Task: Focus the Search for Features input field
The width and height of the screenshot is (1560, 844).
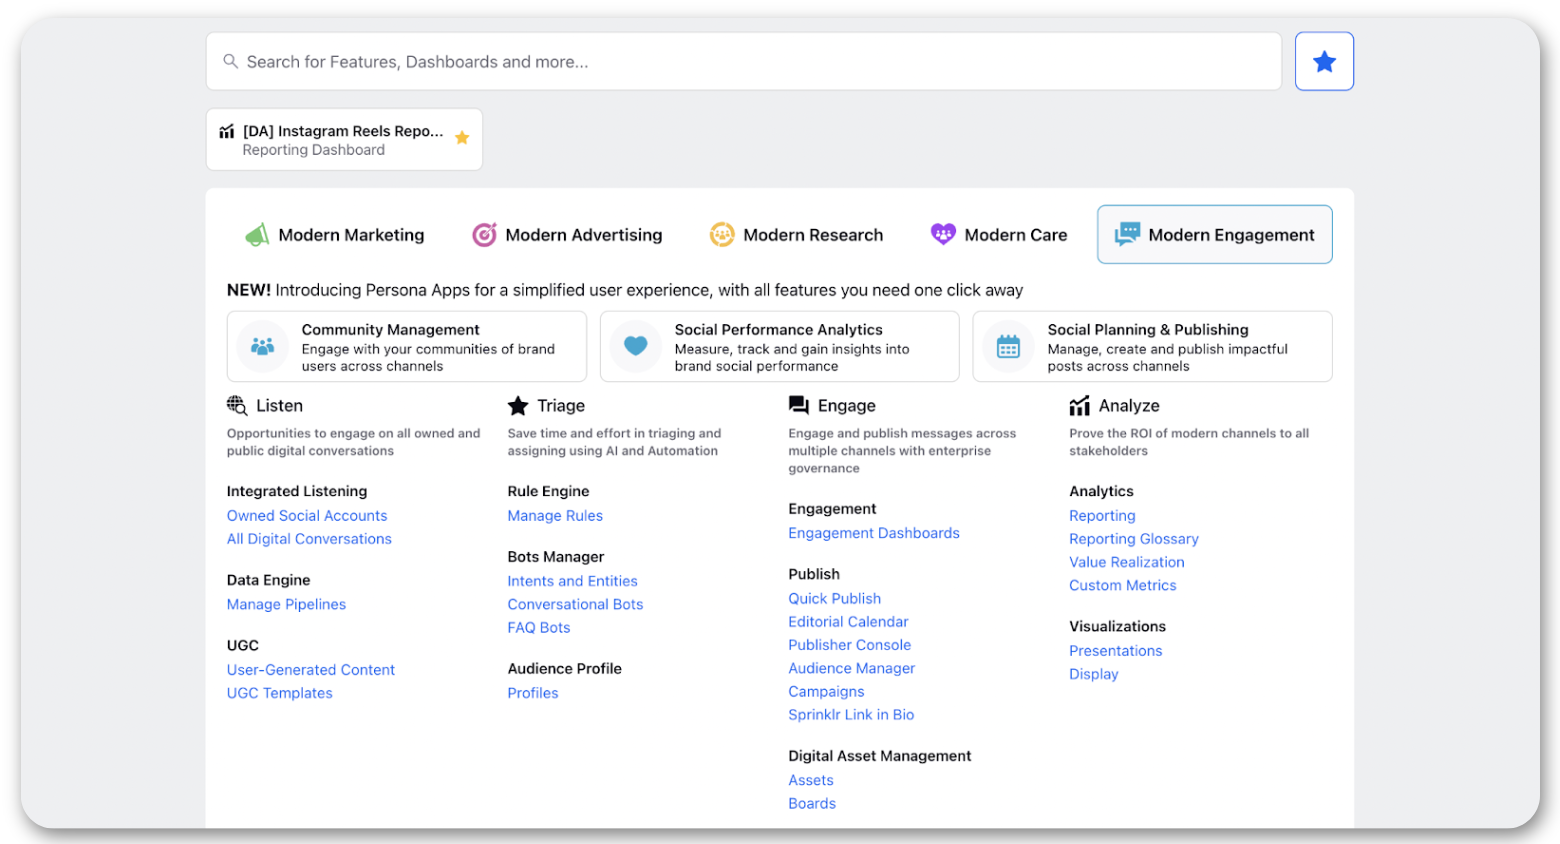Action: [744, 61]
